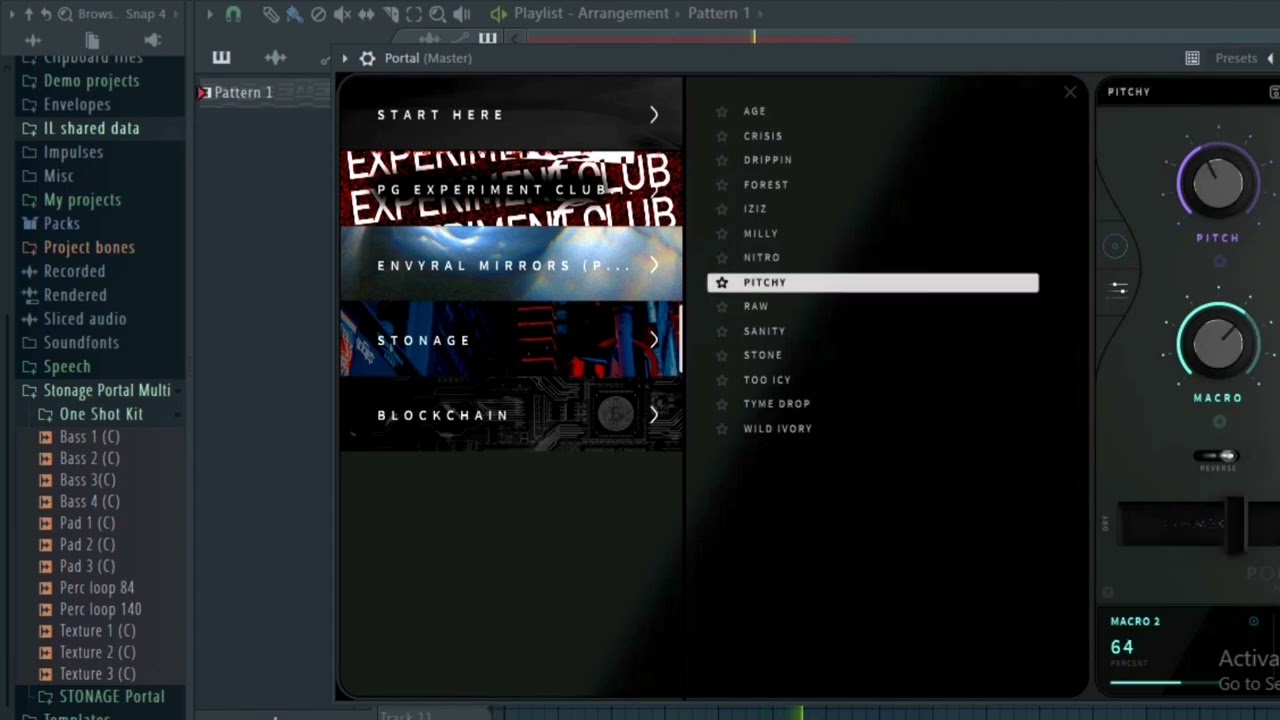Toggle the REVERSE switch in Portal
This screenshot has width=1280, height=720.
[x=1217, y=456]
